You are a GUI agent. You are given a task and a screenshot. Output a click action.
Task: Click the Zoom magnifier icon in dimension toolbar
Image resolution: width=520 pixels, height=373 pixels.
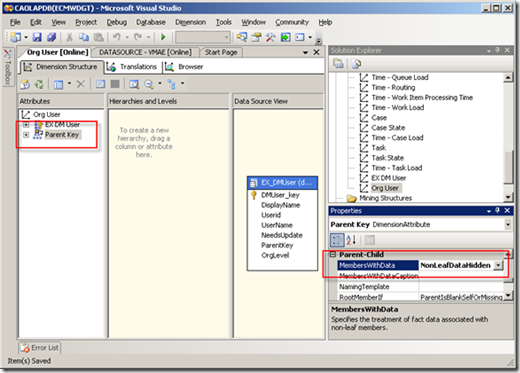click(149, 84)
